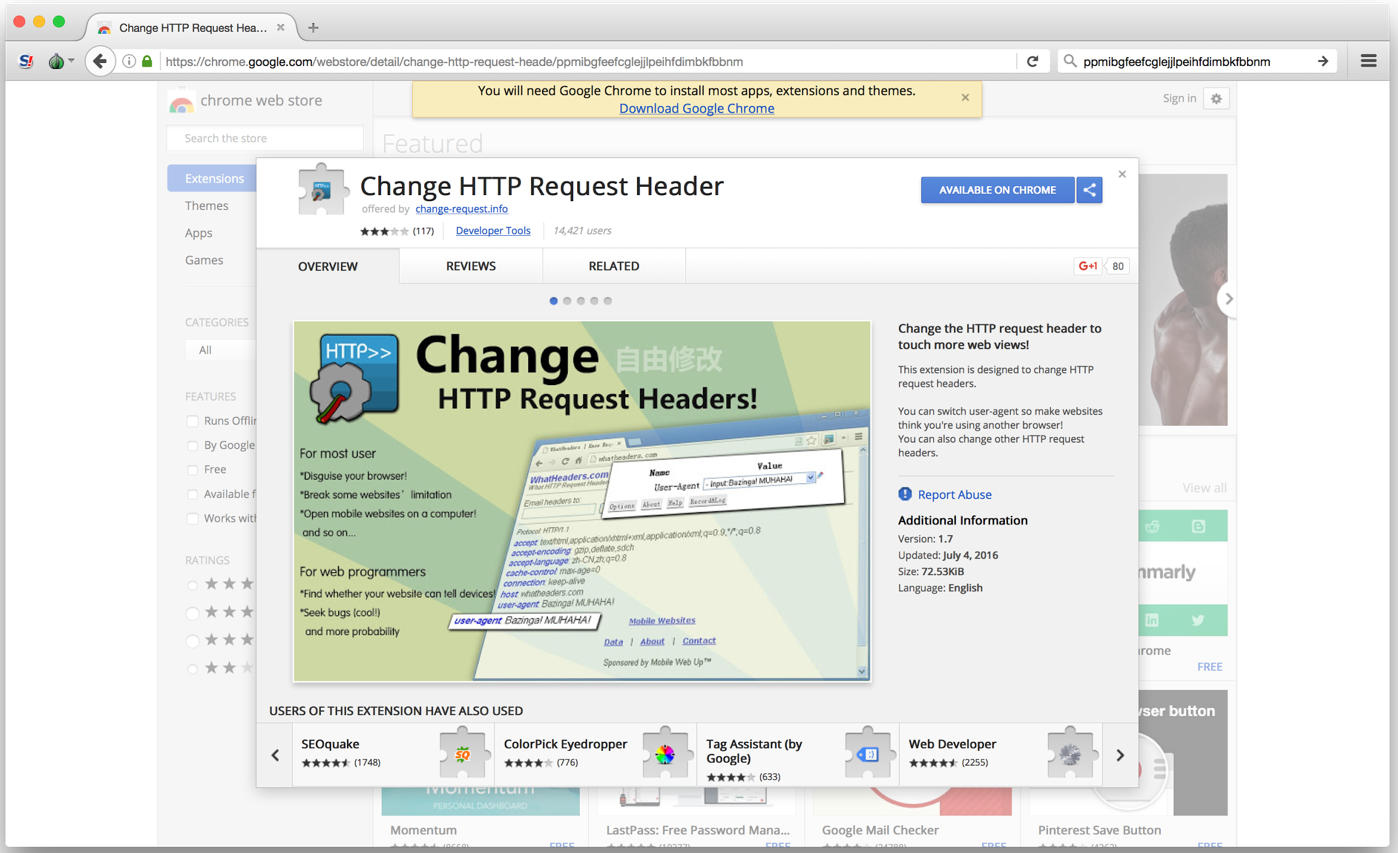
Task: Click the Web Store settings gear icon
Action: coord(1216,98)
